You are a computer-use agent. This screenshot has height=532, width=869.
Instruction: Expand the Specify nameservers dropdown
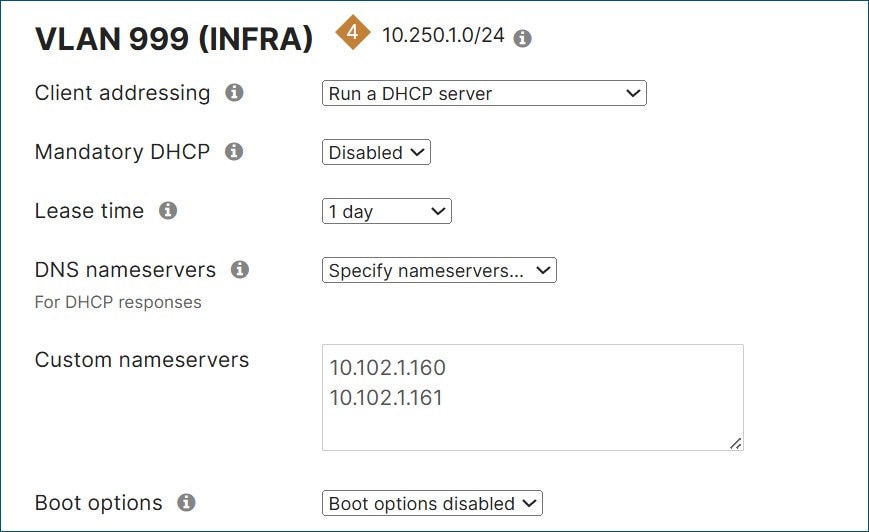click(438, 271)
